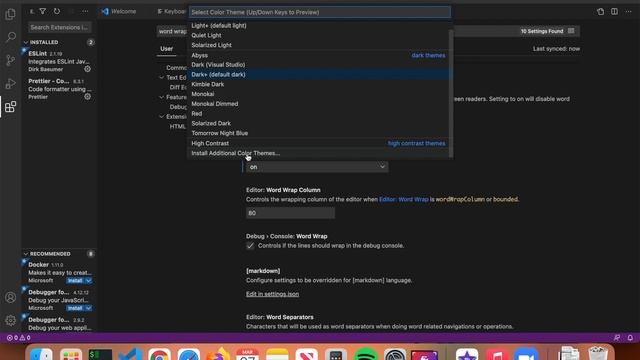This screenshot has width=640, height=360.
Task: Select Dark+ (default dark) theme
Action: tap(318, 74)
